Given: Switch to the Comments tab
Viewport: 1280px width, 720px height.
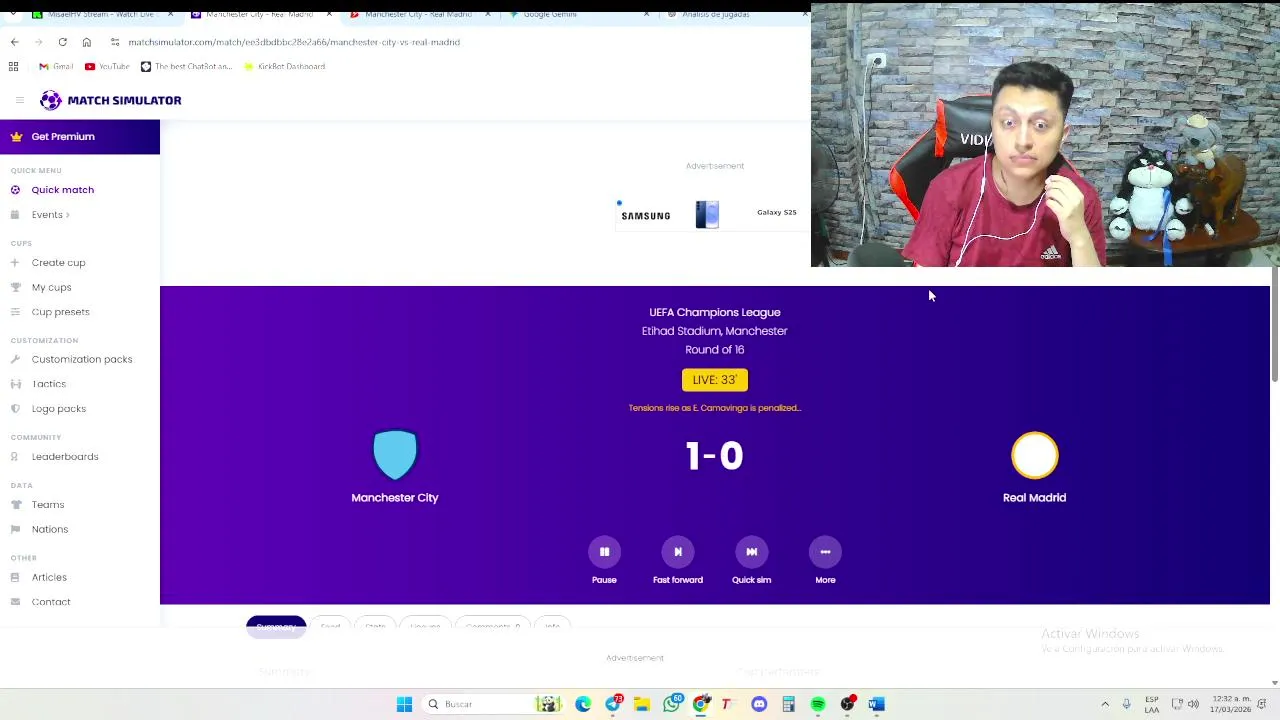Looking at the screenshot, I should (x=492, y=627).
